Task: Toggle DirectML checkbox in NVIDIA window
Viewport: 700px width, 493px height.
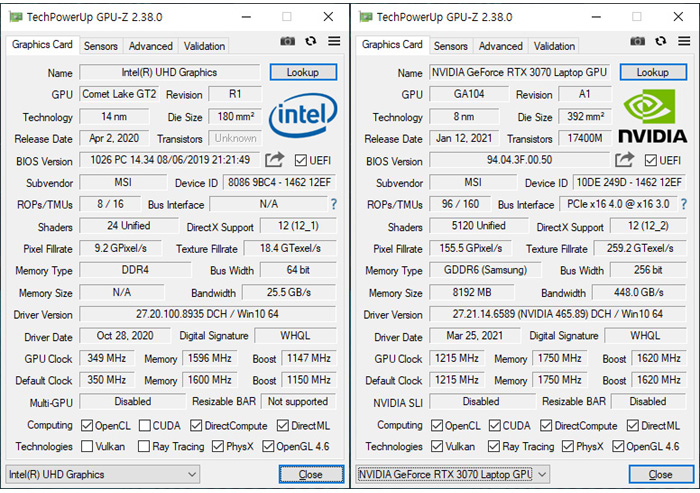Action: [633, 426]
